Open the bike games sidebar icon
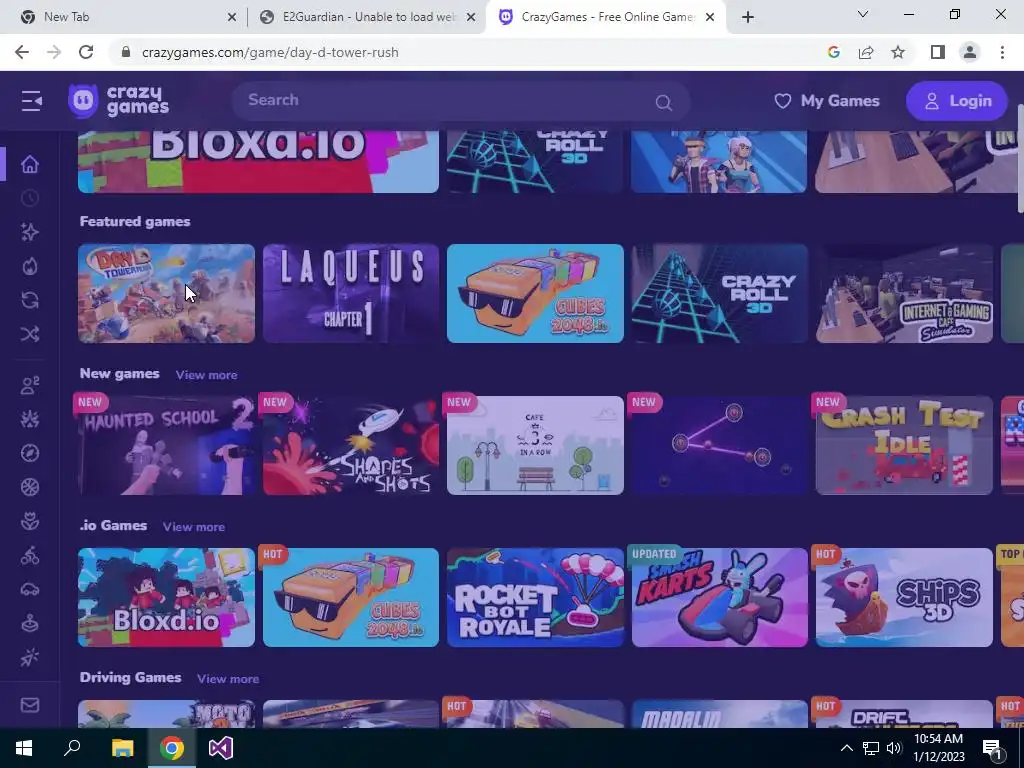The height and width of the screenshot is (768, 1024). tap(30, 556)
